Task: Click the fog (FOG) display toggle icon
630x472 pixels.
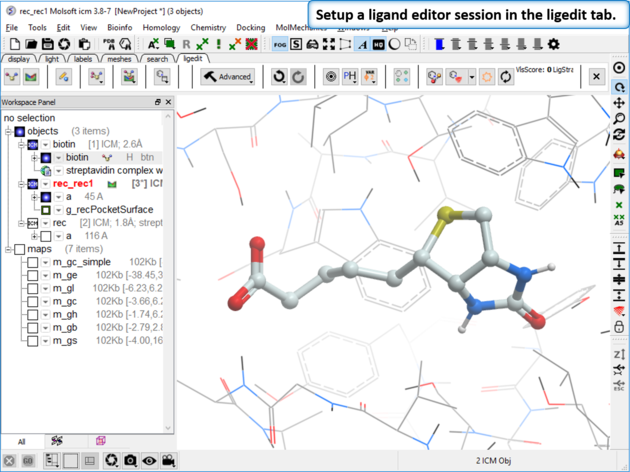Action: point(279,44)
